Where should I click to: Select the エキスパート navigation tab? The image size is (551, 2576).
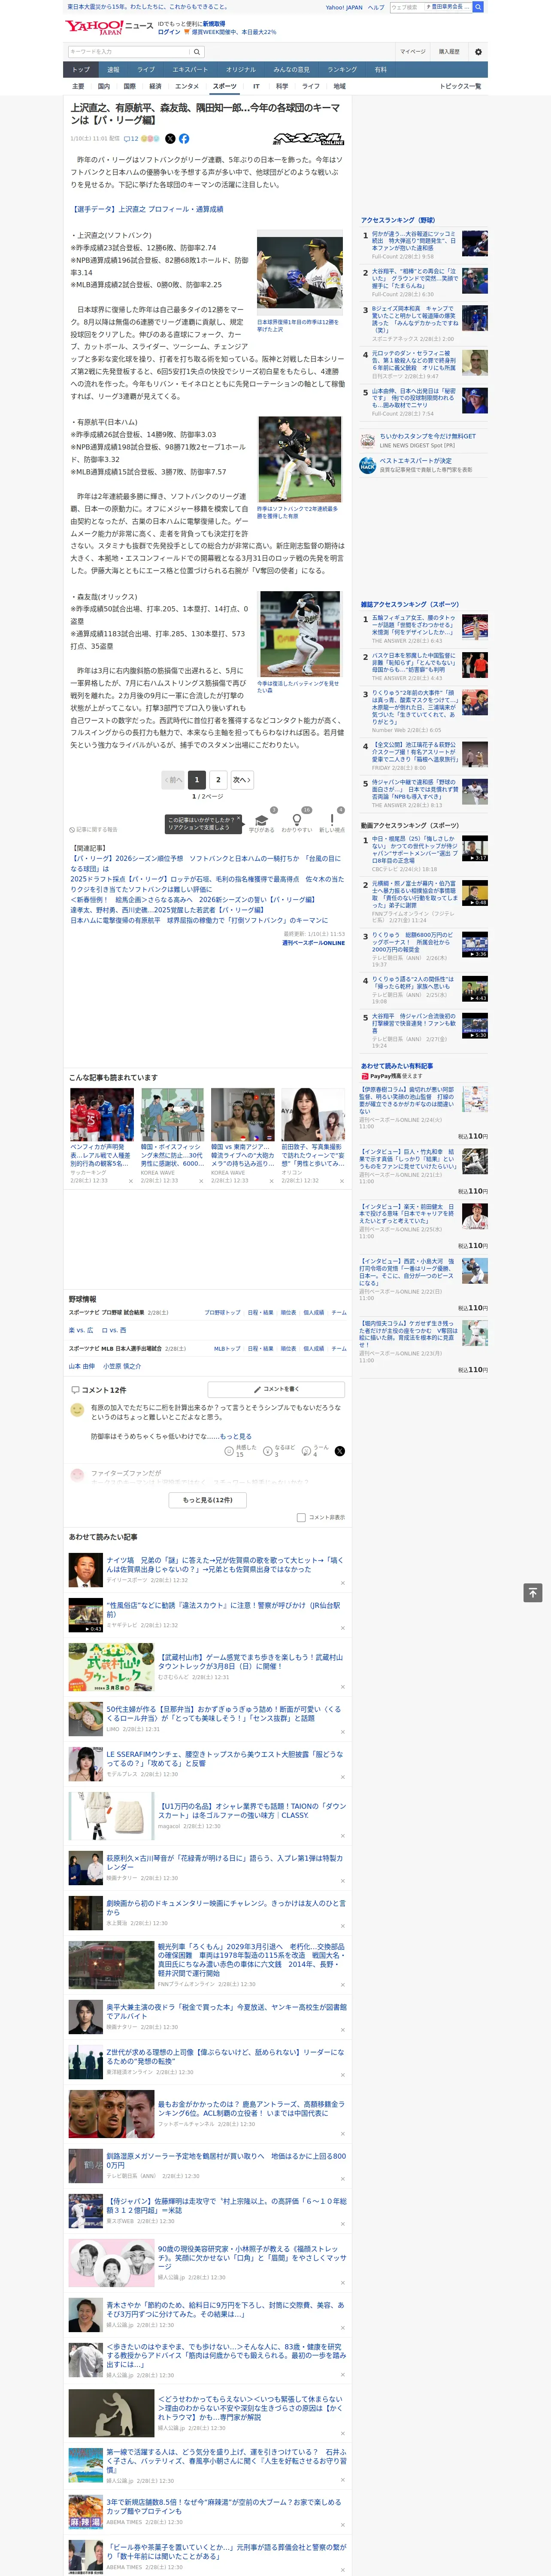tap(190, 70)
